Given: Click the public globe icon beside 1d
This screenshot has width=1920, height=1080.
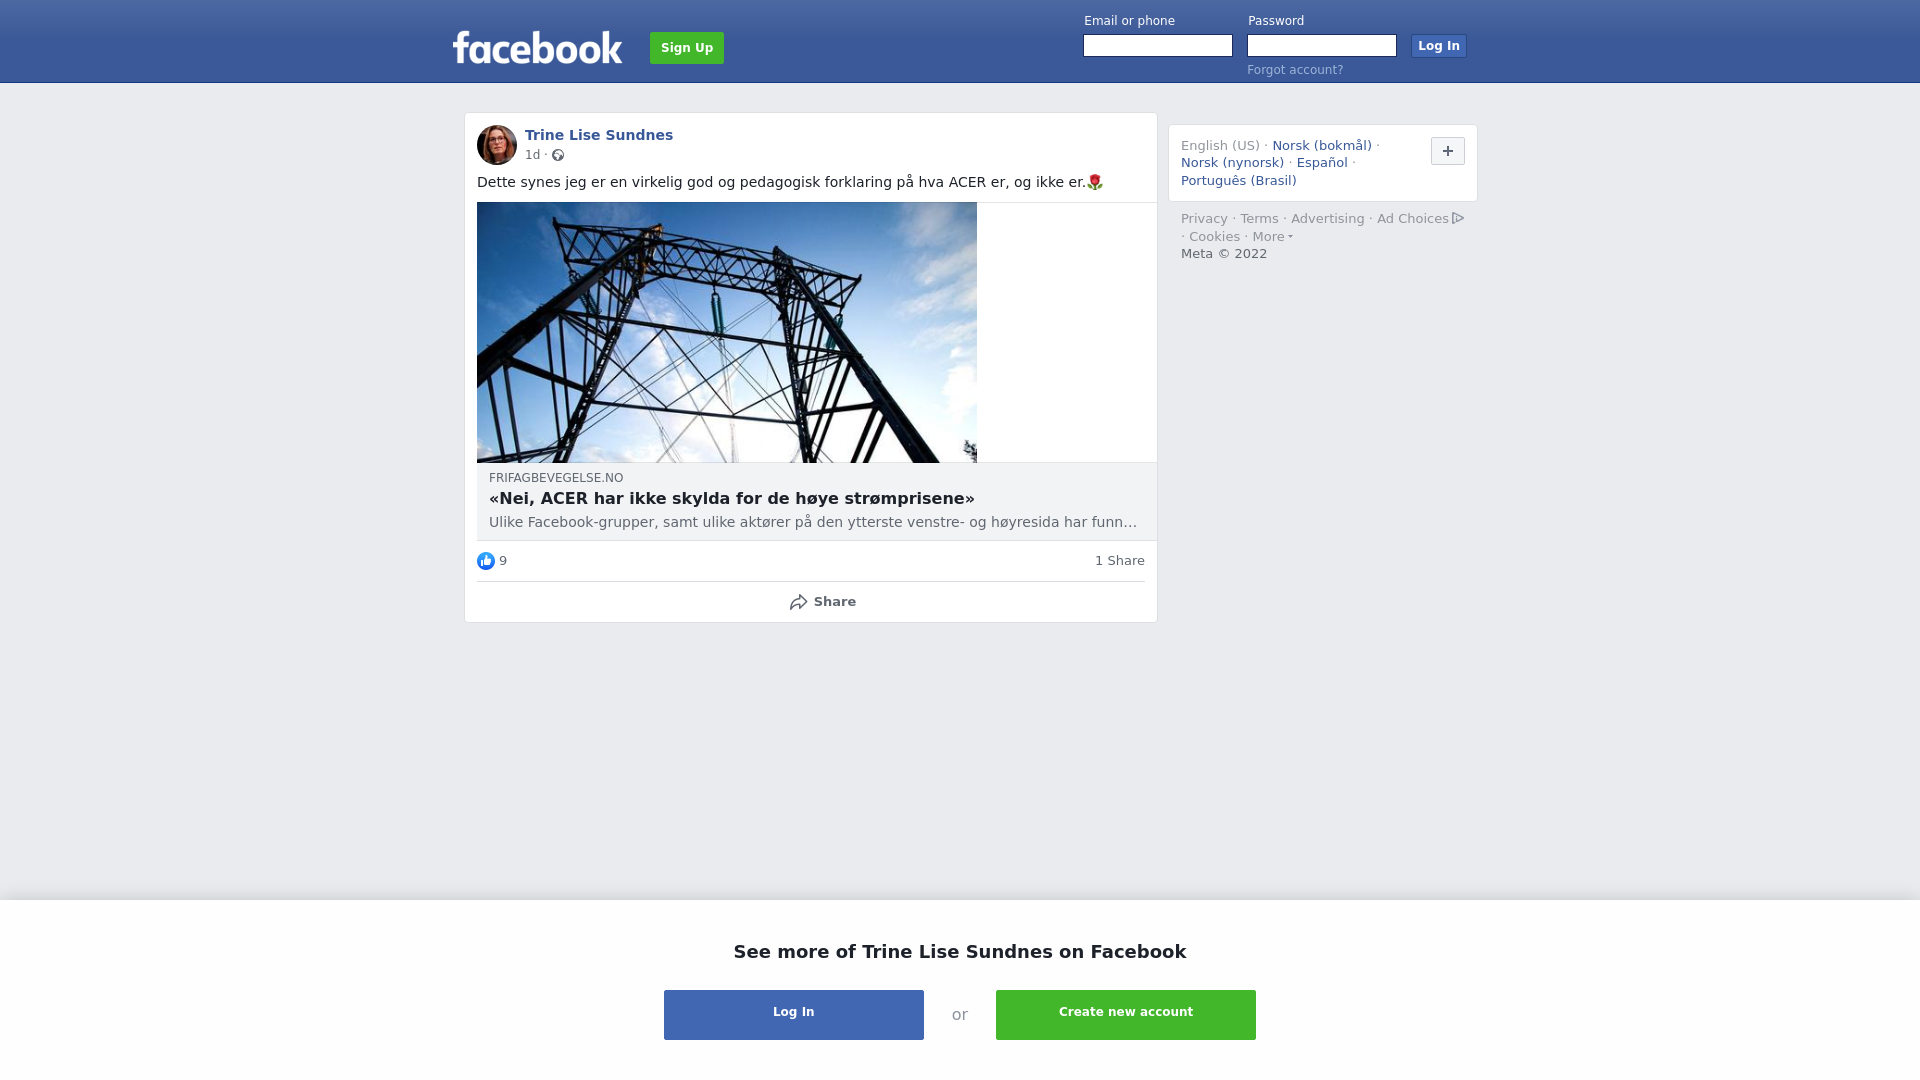Looking at the screenshot, I should tap(558, 155).
